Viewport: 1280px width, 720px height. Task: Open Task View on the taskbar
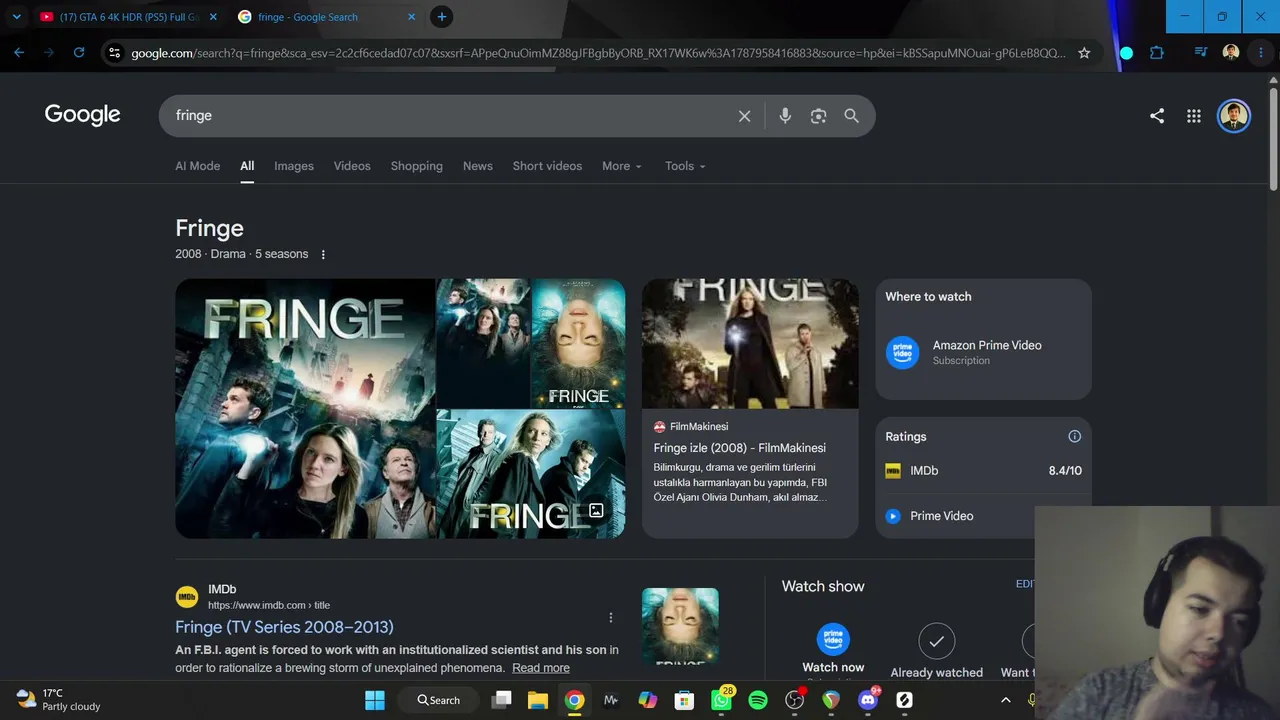point(502,700)
